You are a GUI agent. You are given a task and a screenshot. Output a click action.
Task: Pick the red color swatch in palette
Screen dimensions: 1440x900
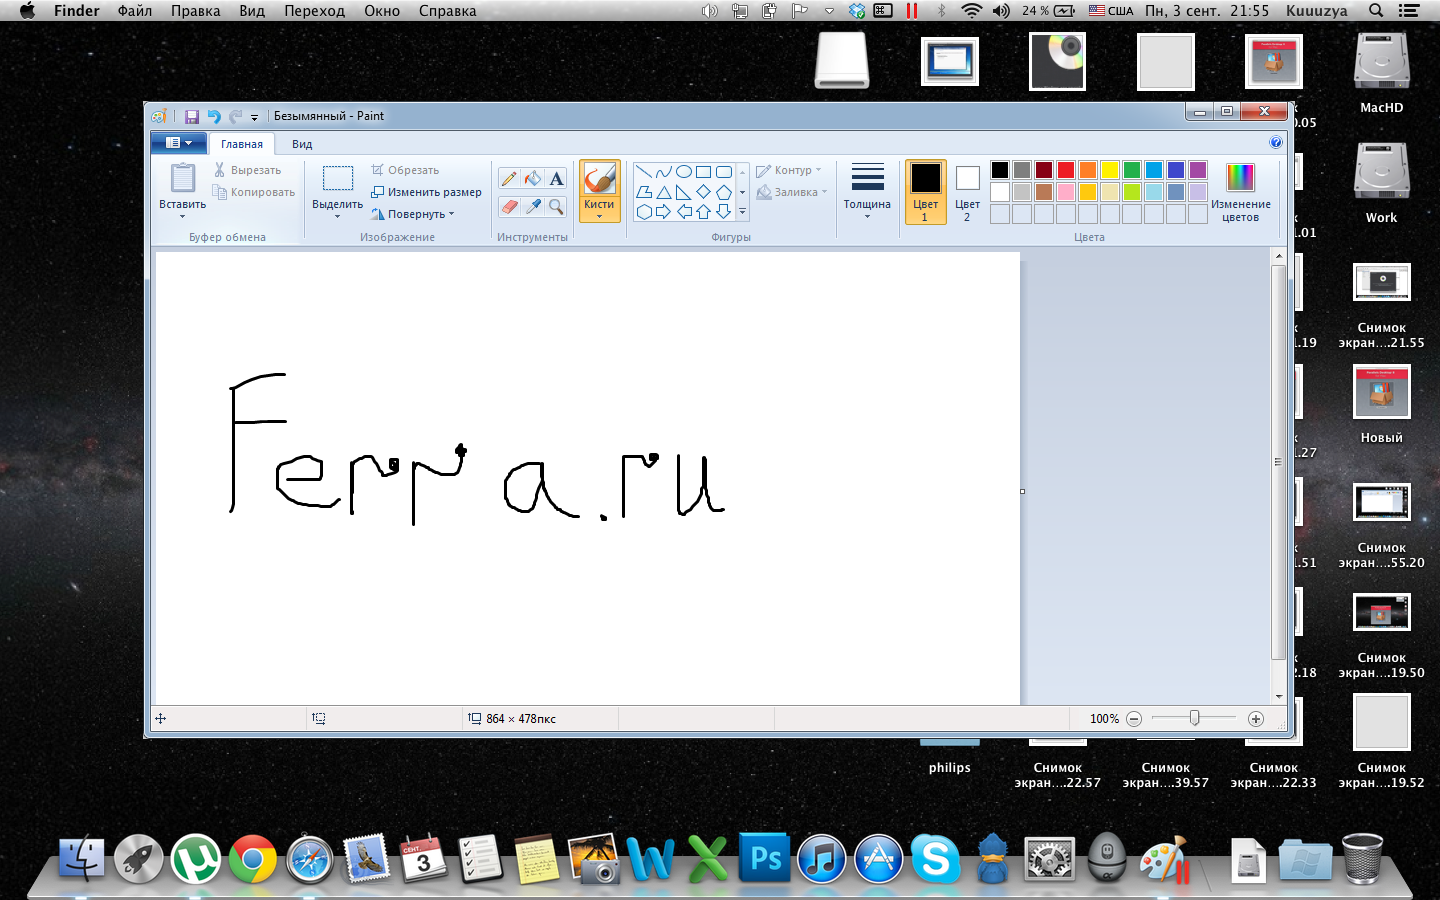click(1066, 170)
